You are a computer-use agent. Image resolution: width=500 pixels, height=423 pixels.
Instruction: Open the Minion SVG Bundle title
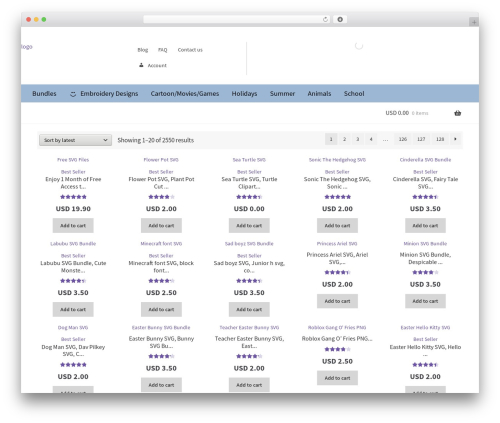click(425, 244)
